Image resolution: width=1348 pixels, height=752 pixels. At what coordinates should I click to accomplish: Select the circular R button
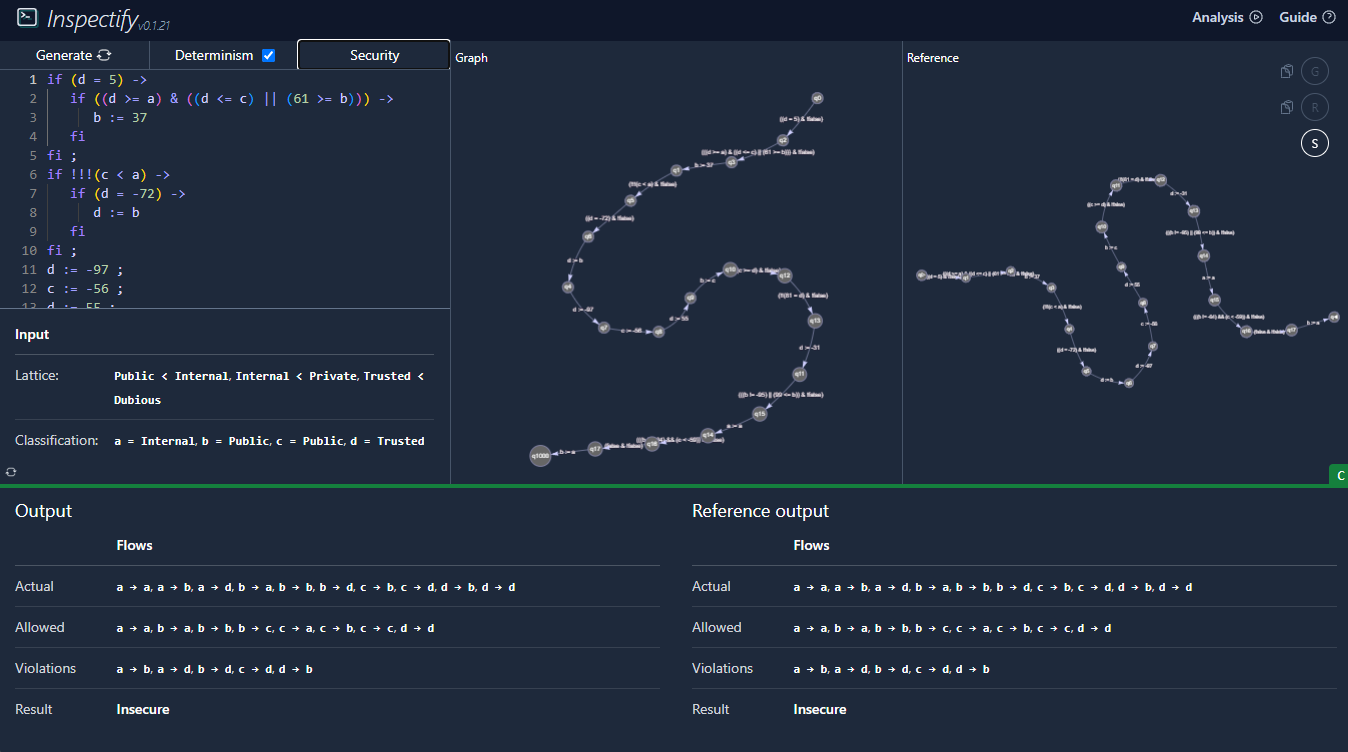click(x=1315, y=107)
